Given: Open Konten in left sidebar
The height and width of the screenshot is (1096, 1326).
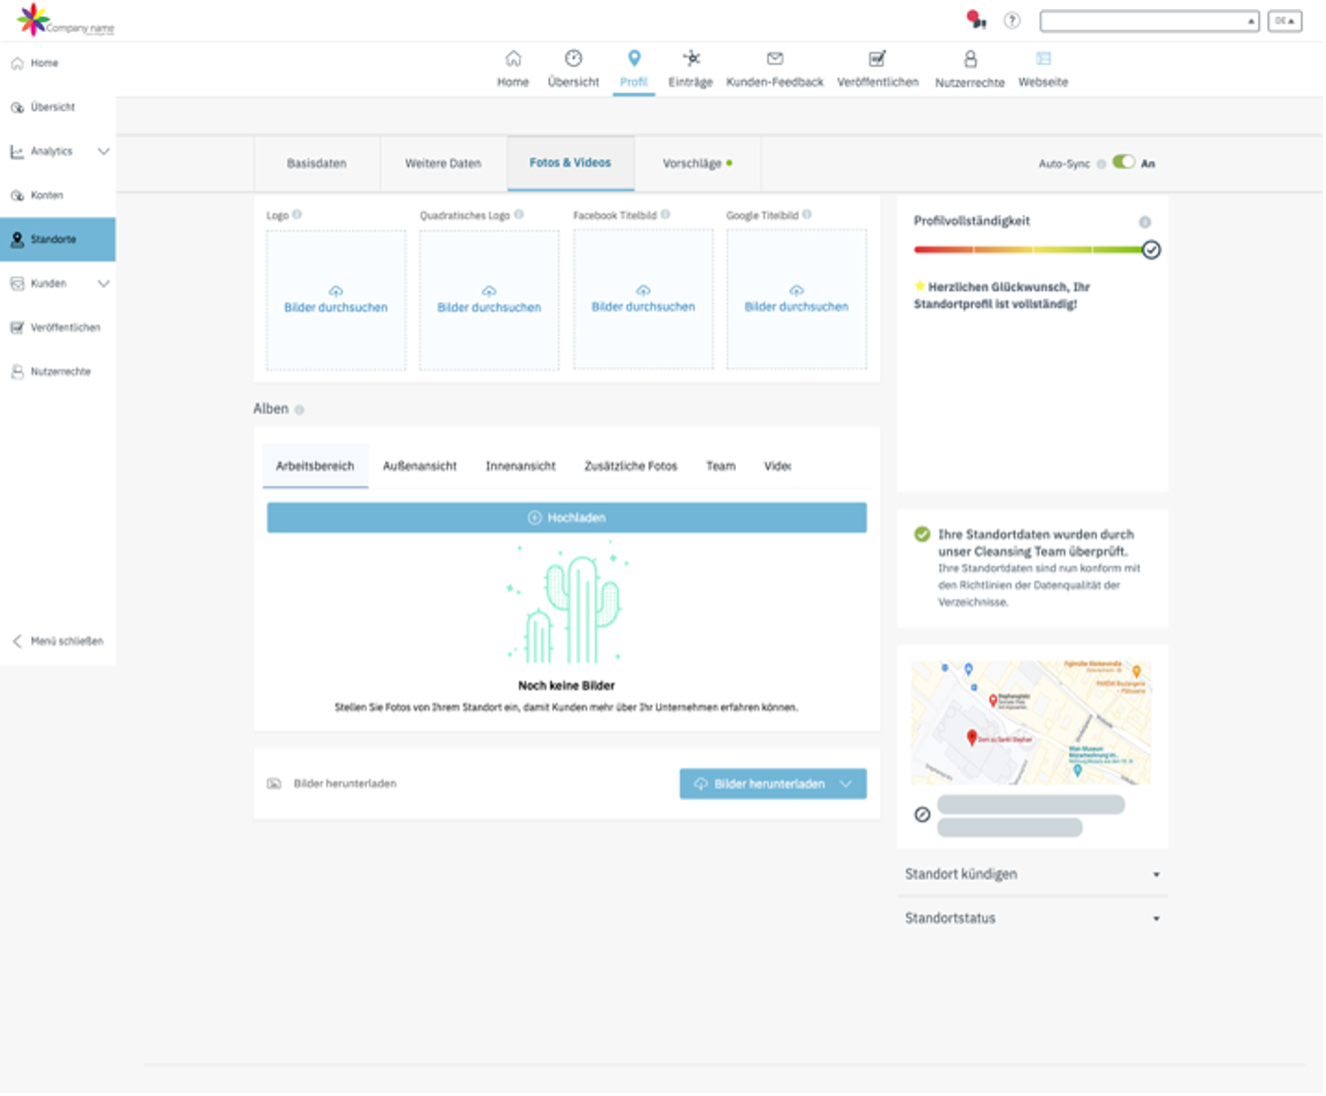Looking at the screenshot, I should (x=58, y=196).
